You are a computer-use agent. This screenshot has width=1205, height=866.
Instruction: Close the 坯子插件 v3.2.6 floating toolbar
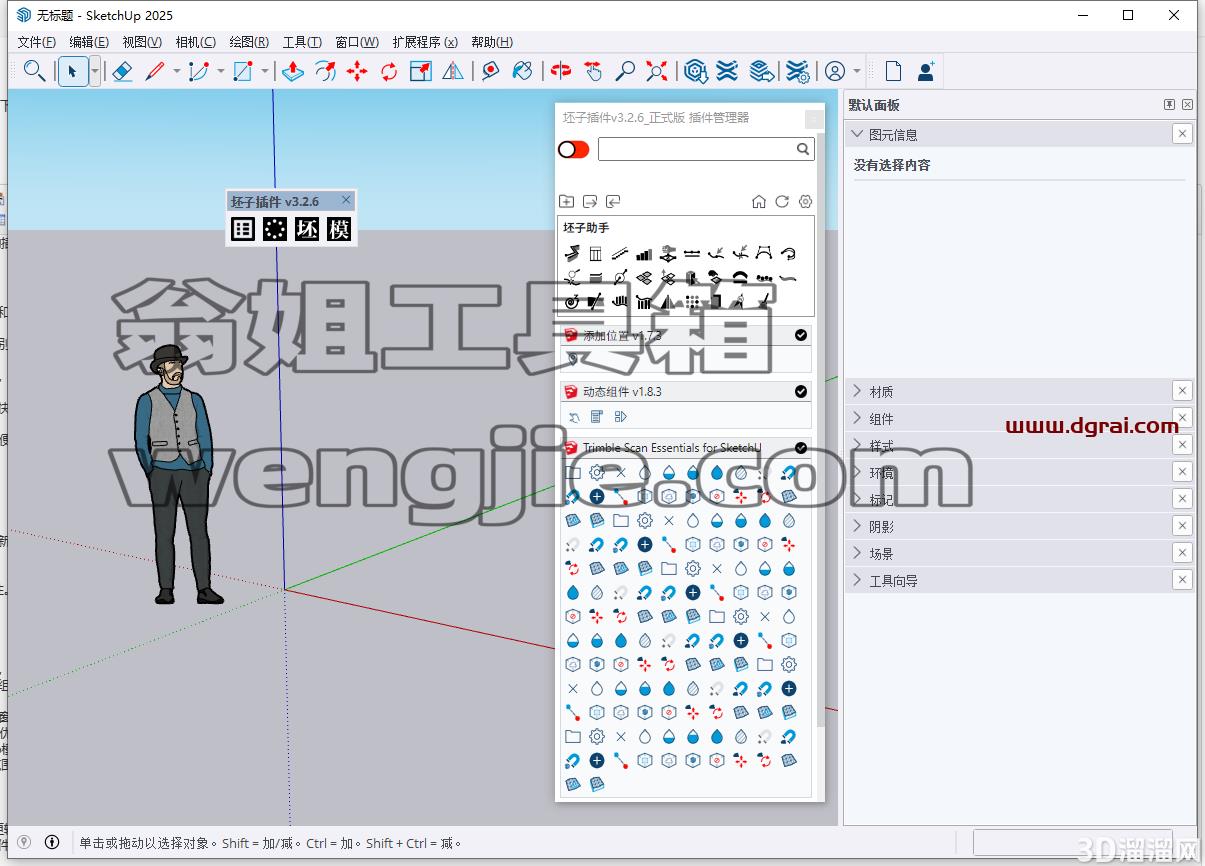click(x=346, y=200)
